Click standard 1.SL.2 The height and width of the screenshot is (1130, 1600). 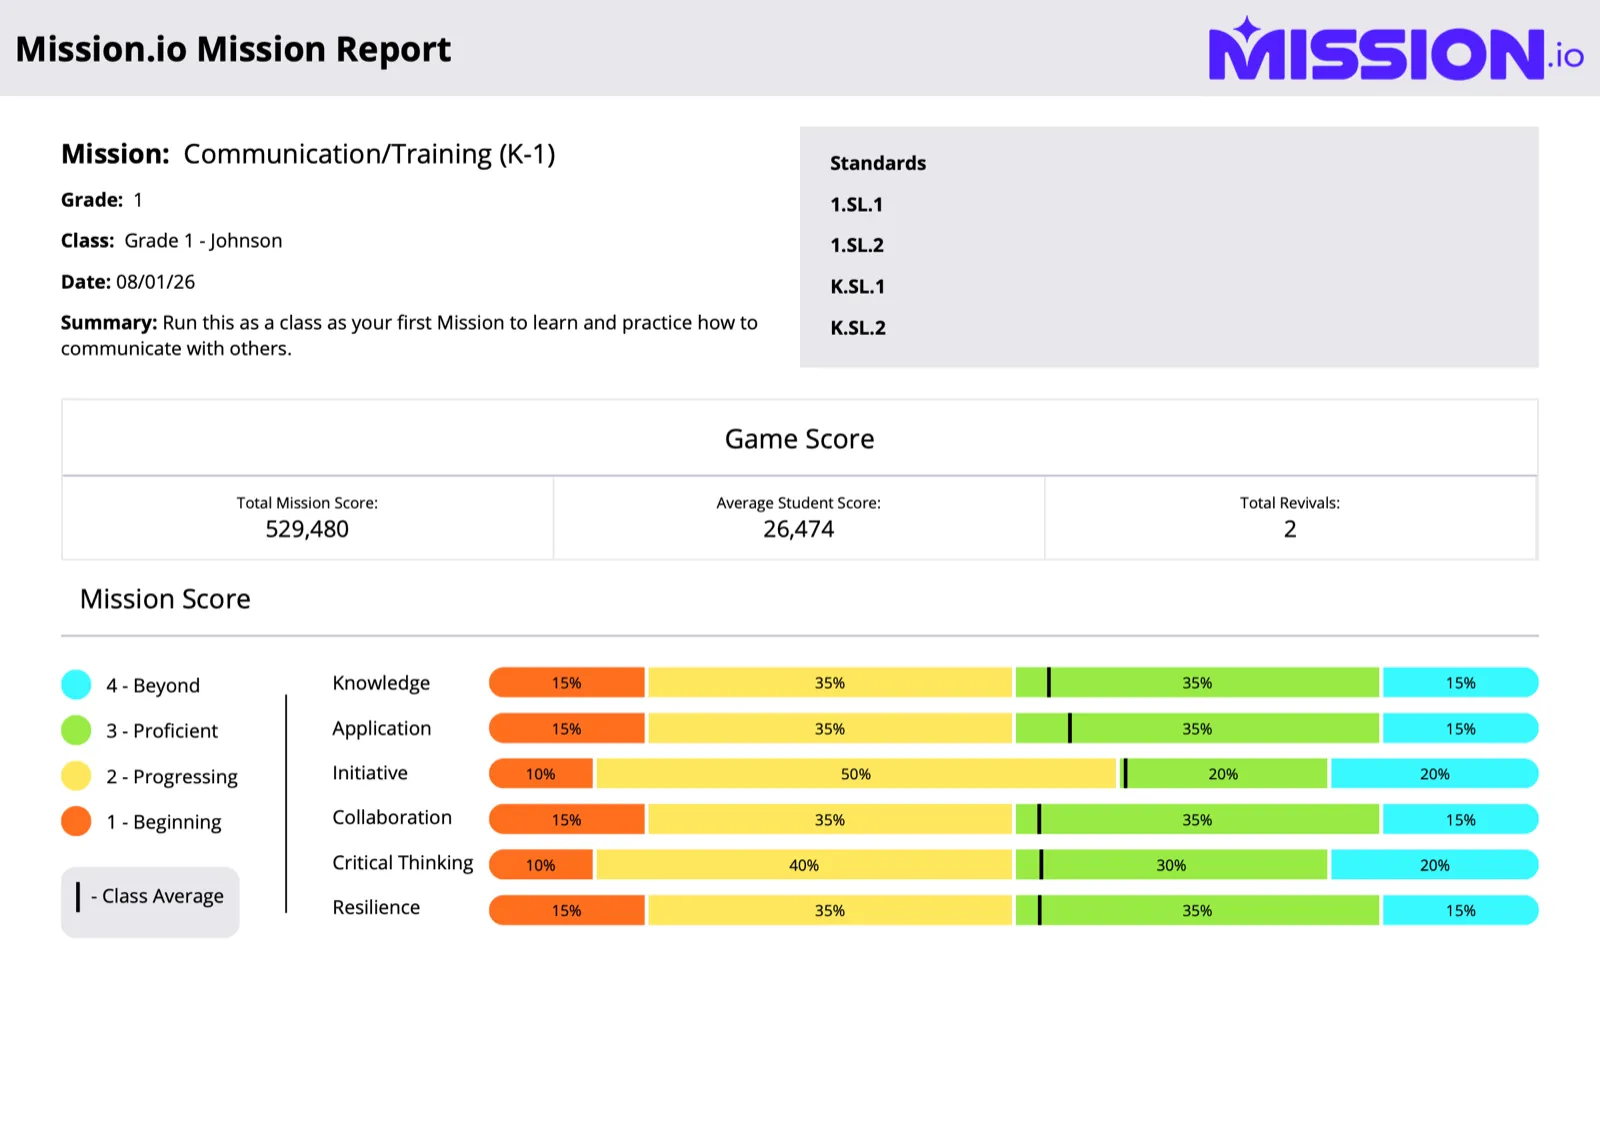pyautogui.click(x=857, y=246)
